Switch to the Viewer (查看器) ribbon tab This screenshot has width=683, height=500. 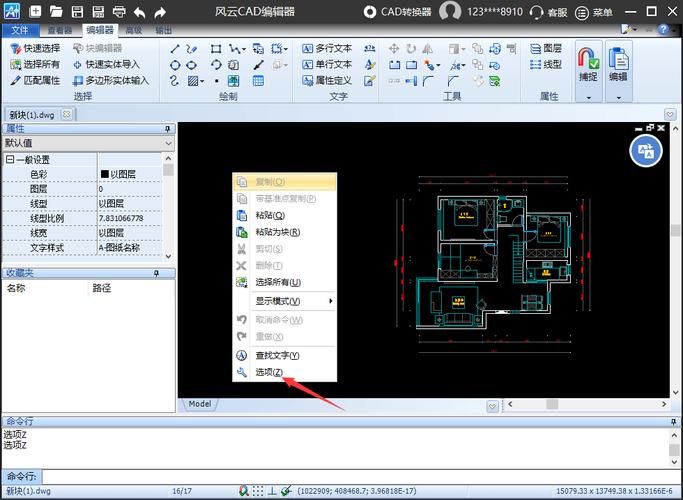pyautogui.click(x=60, y=30)
